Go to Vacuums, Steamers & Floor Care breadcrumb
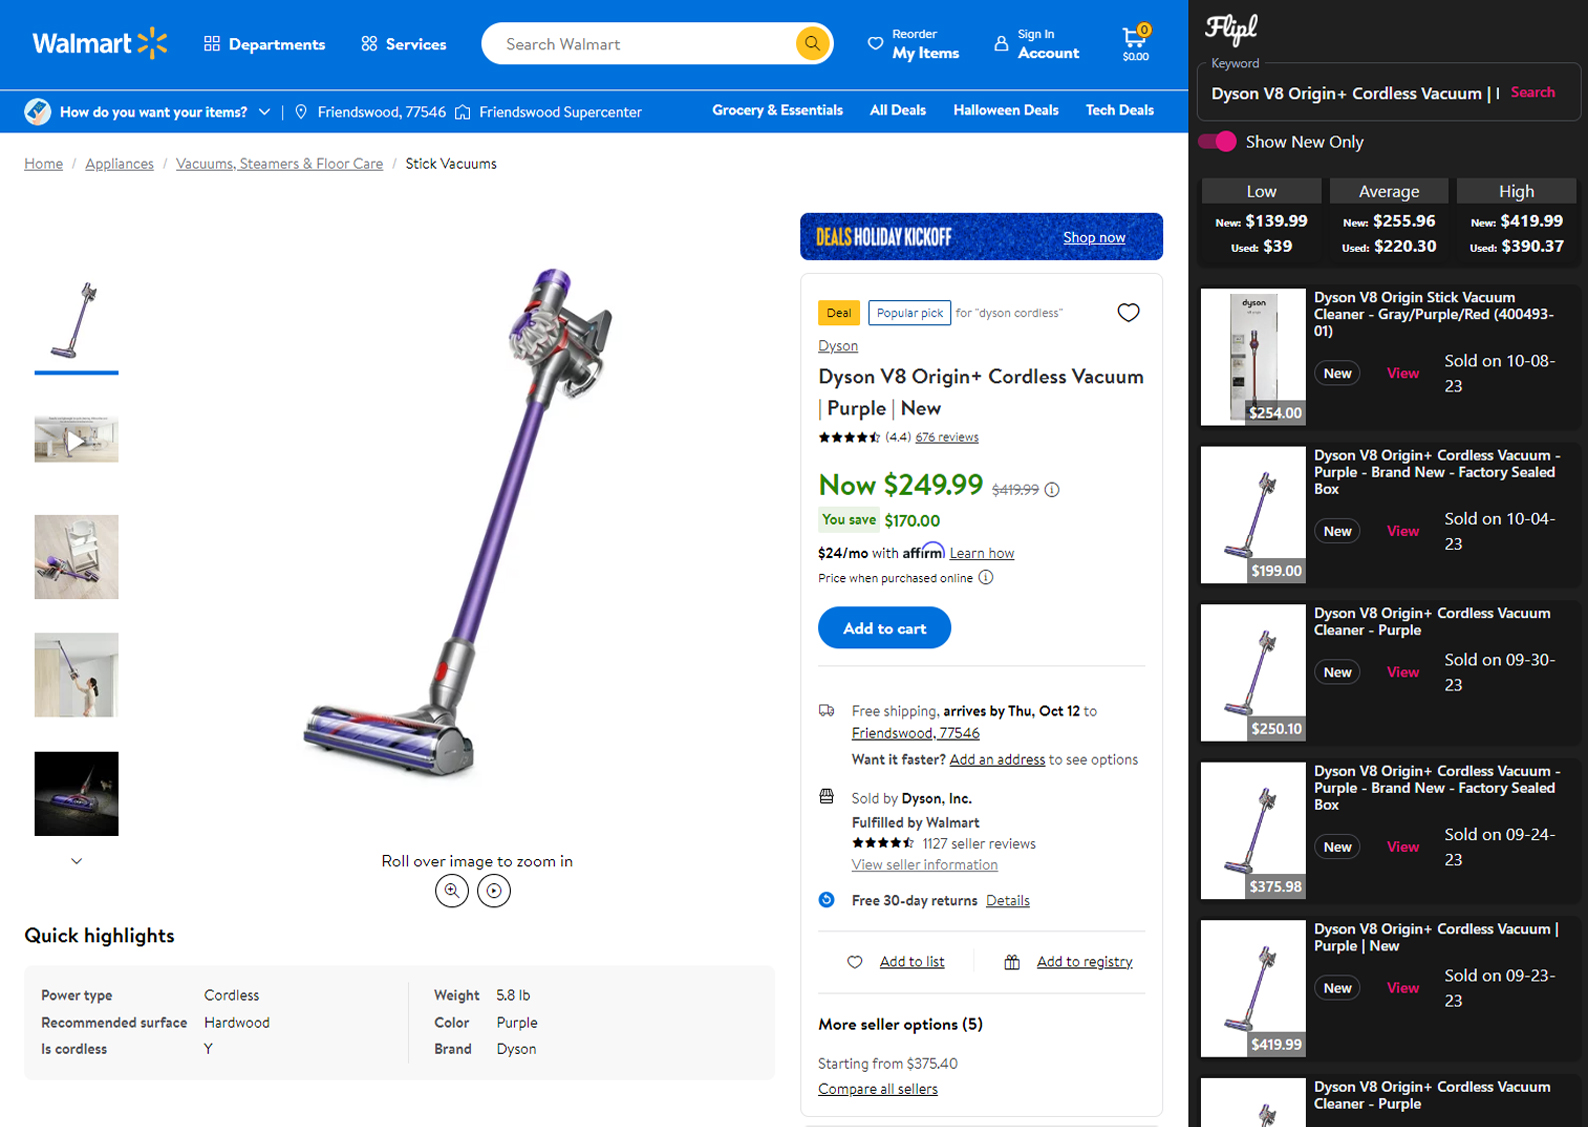This screenshot has width=1588, height=1127. [279, 163]
